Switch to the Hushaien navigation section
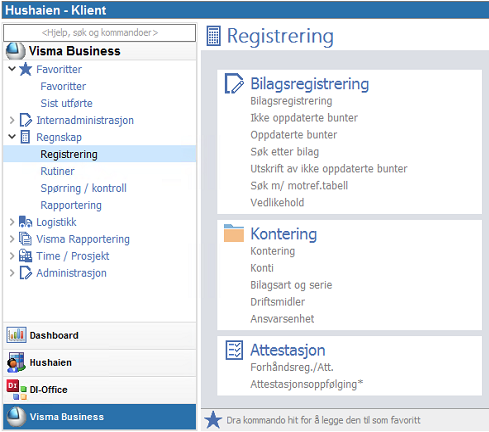The height and width of the screenshot is (432, 489). pyautogui.click(x=100, y=363)
